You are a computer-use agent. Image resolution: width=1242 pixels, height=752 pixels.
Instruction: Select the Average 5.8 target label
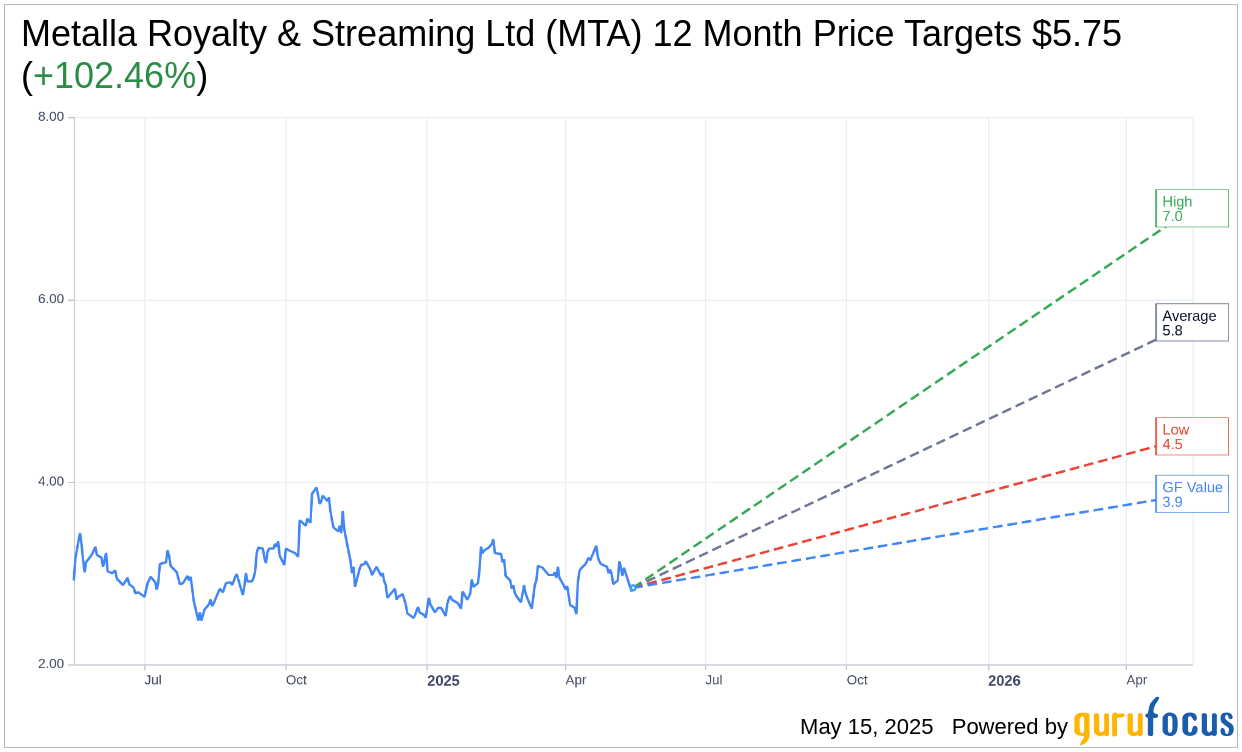click(1191, 322)
